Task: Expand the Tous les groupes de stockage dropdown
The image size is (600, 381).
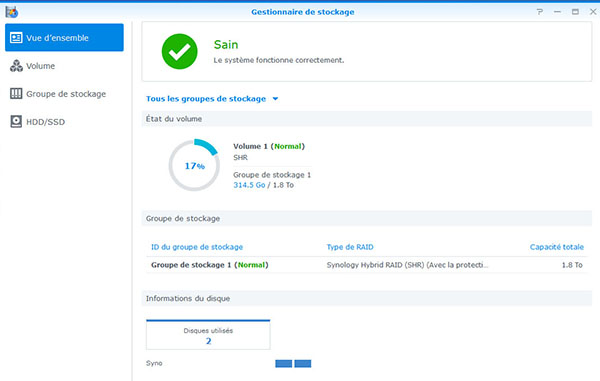Action: [212, 99]
